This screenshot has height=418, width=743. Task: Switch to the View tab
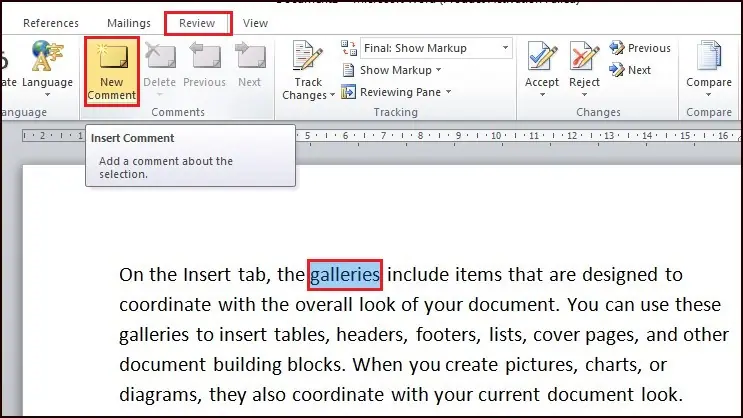[255, 23]
